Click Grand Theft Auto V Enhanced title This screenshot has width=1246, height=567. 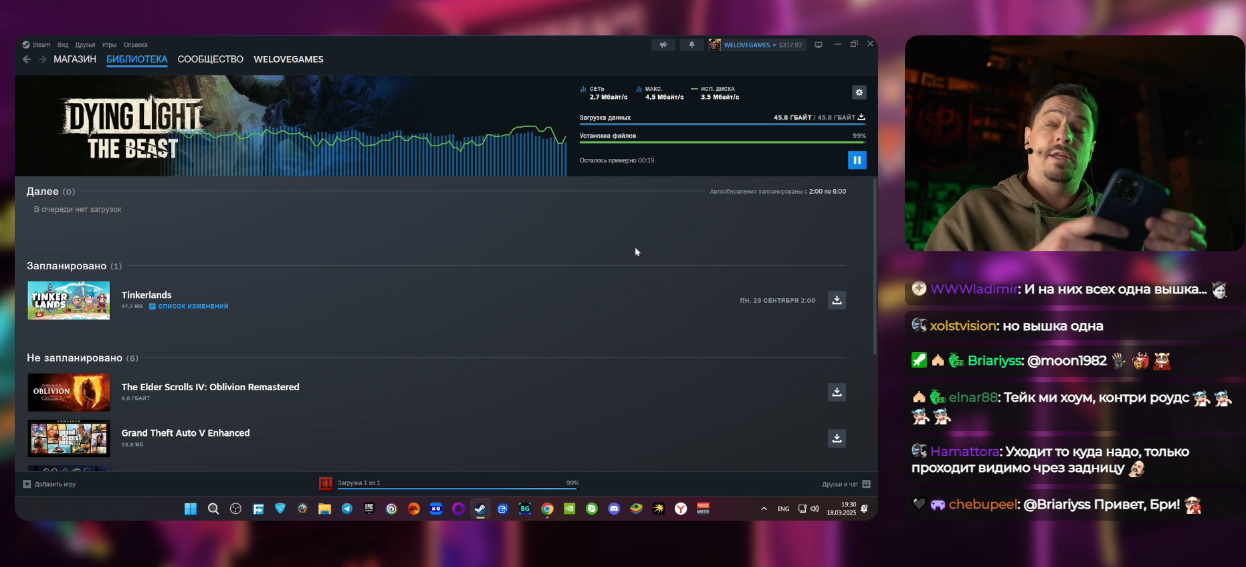(x=186, y=433)
